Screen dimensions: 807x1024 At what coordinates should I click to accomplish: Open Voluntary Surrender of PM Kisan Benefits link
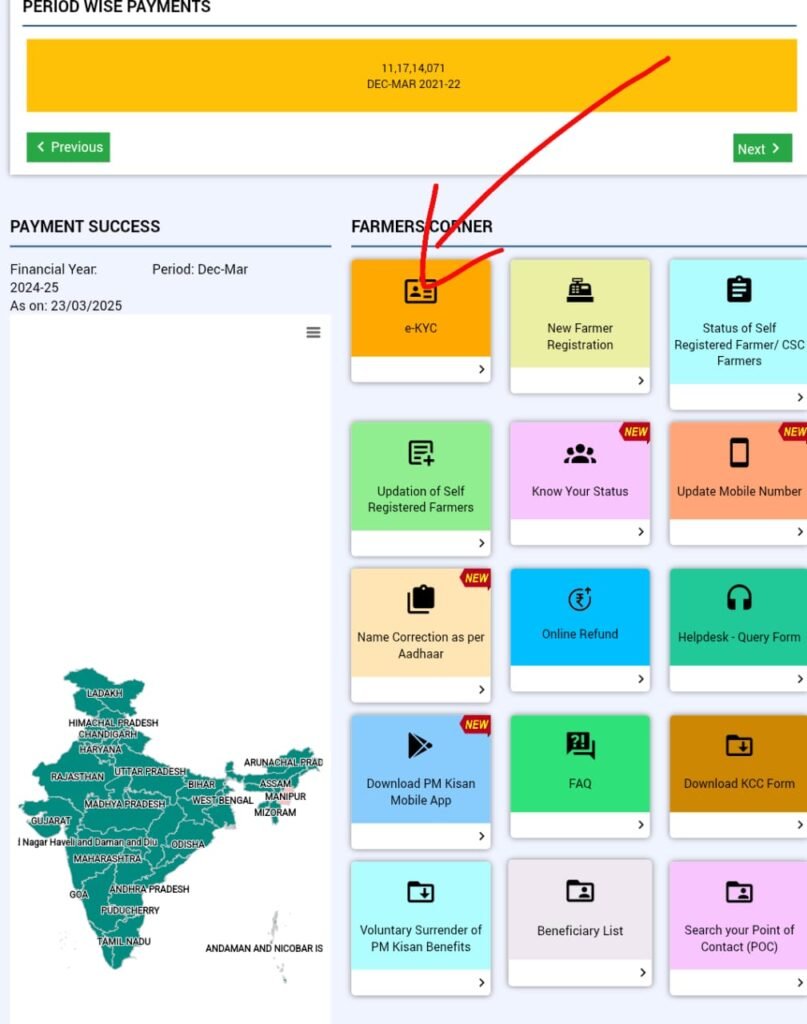(421, 938)
